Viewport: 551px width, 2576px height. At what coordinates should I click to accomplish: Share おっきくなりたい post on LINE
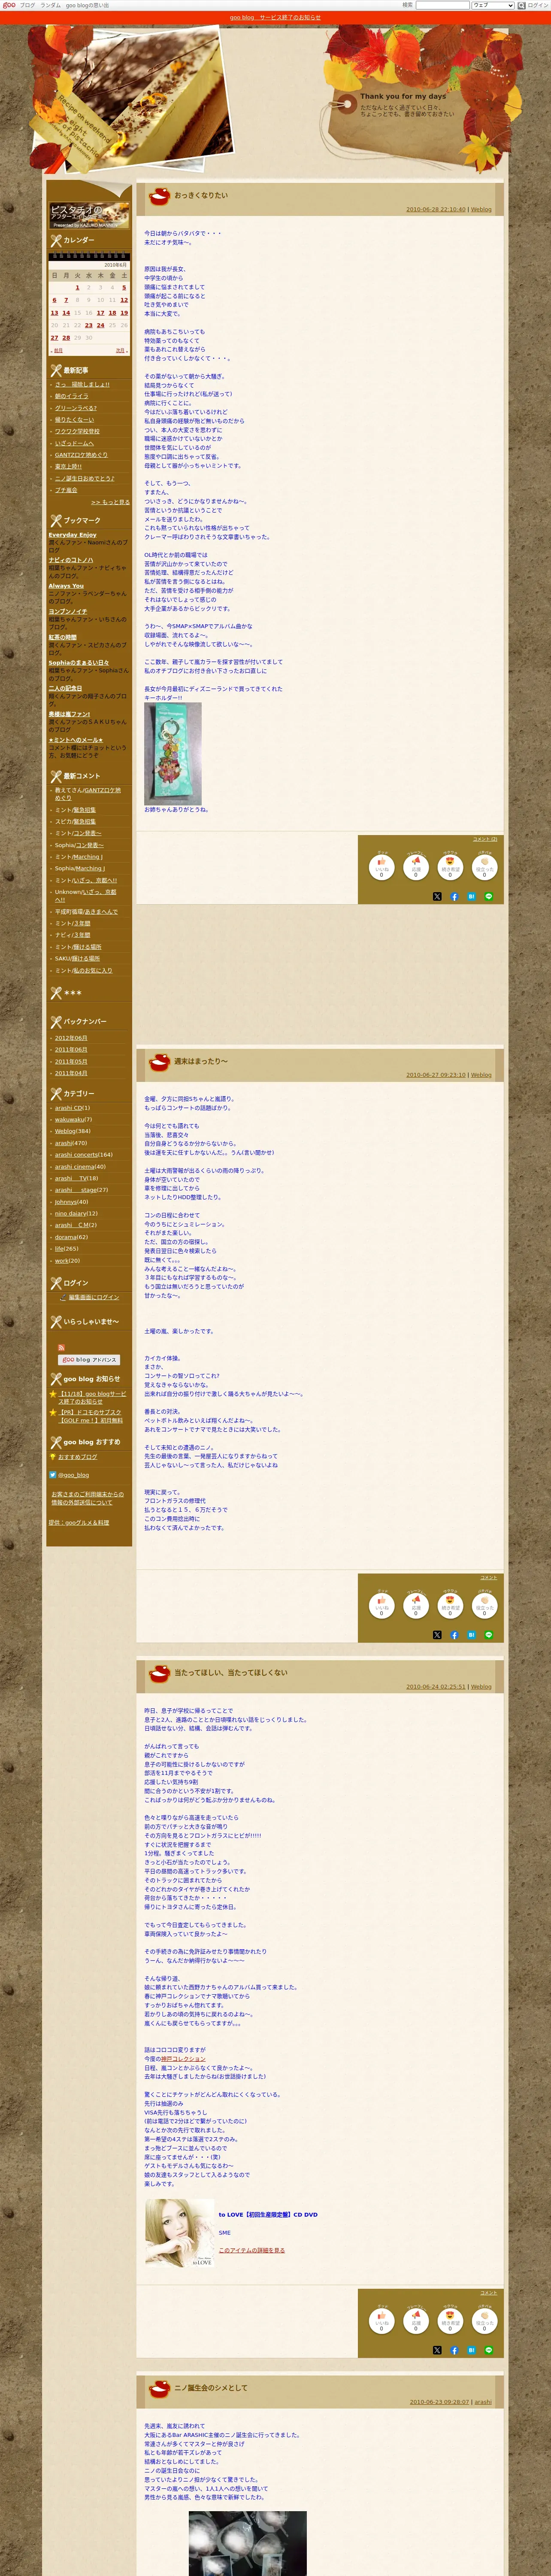(489, 897)
